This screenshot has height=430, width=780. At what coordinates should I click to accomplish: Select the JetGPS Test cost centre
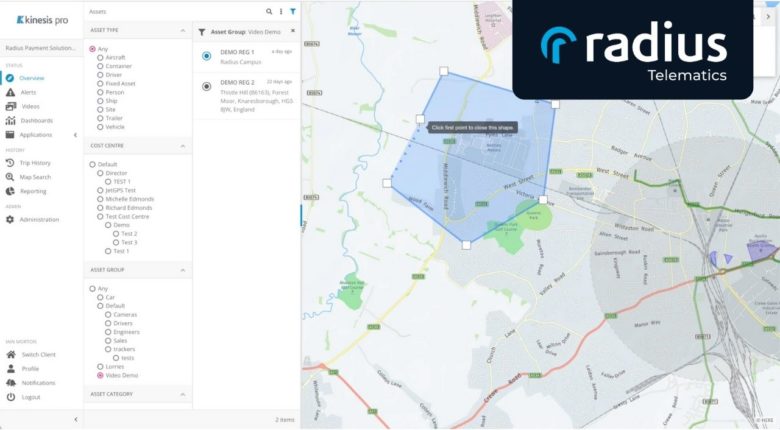pyautogui.click(x=100, y=190)
